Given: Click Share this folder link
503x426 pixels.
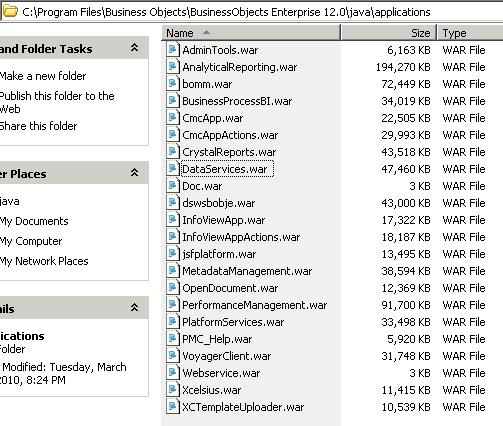Looking at the screenshot, I should (x=38, y=126).
